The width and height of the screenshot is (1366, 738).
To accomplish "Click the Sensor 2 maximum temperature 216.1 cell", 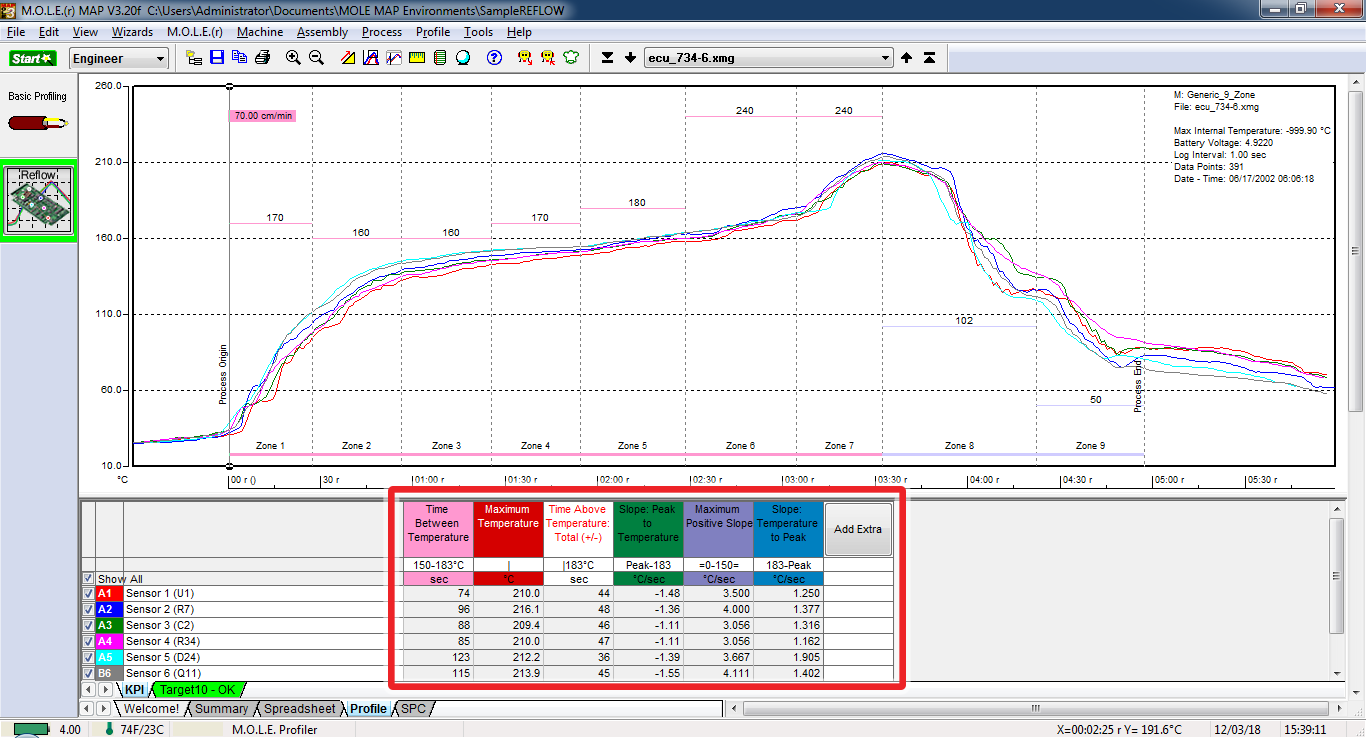I will (508, 610).
